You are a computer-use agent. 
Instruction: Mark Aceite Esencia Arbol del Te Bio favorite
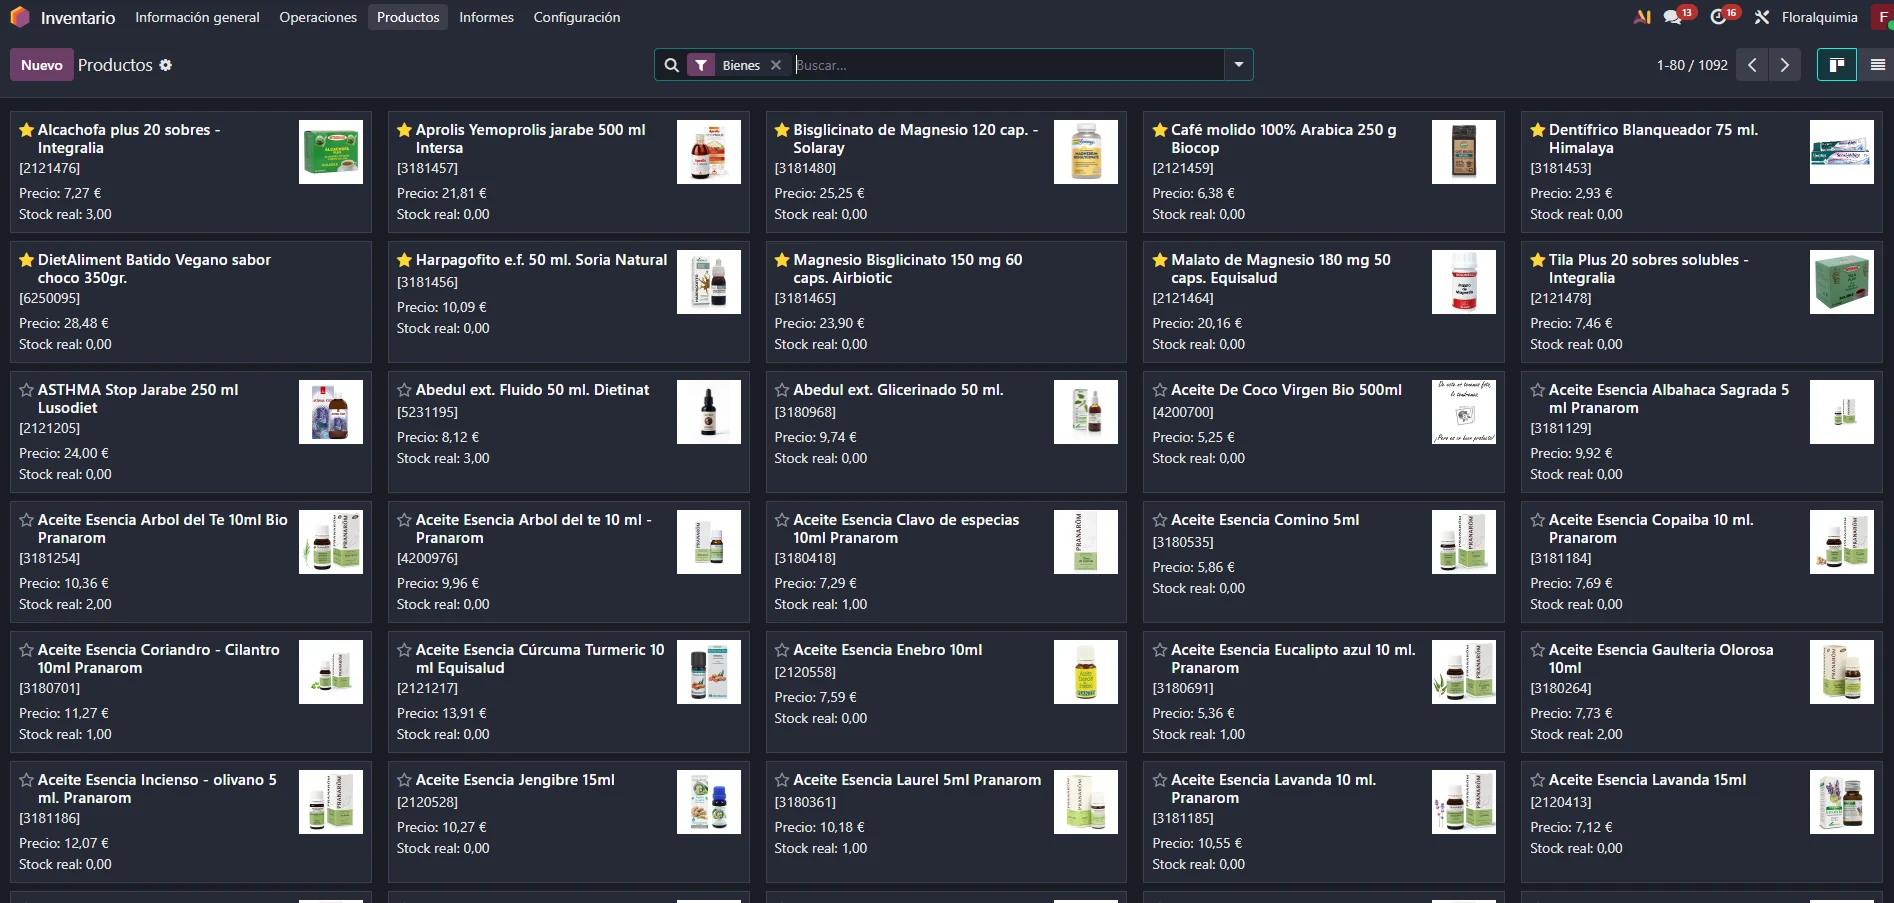27,520
